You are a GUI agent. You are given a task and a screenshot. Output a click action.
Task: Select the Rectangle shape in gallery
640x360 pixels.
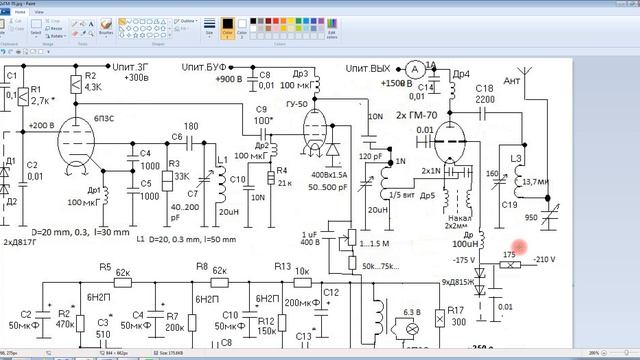pyautogui.click(x=142, y=21)
